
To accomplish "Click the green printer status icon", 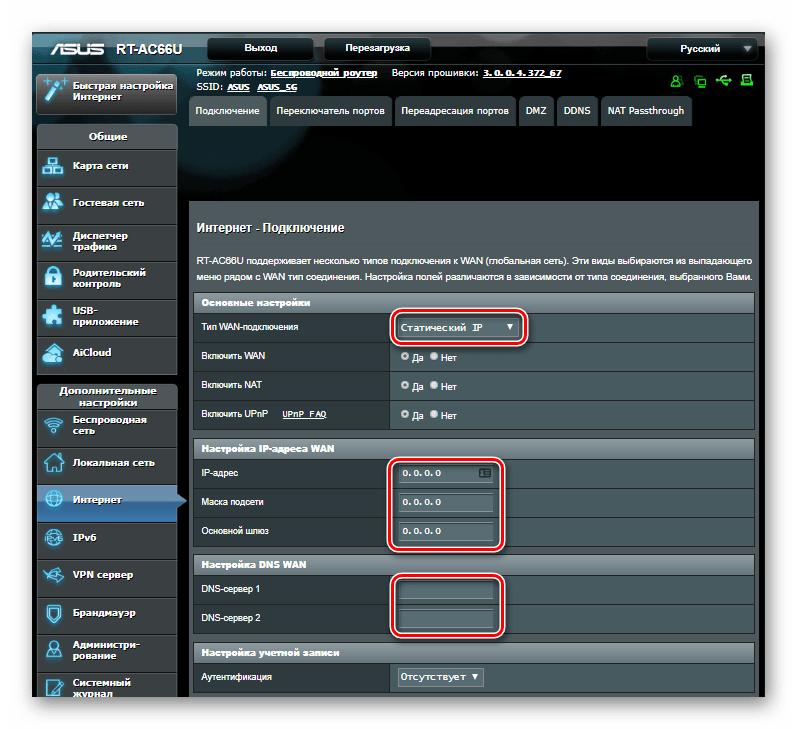I will point(747,80).
